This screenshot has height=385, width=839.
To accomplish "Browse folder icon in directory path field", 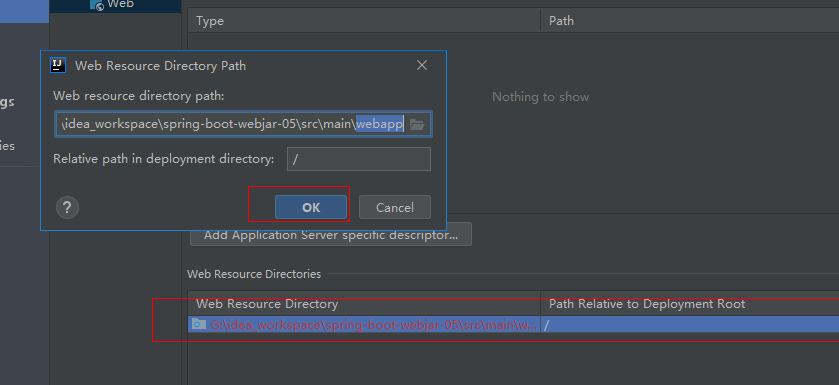I will (417, 125).
